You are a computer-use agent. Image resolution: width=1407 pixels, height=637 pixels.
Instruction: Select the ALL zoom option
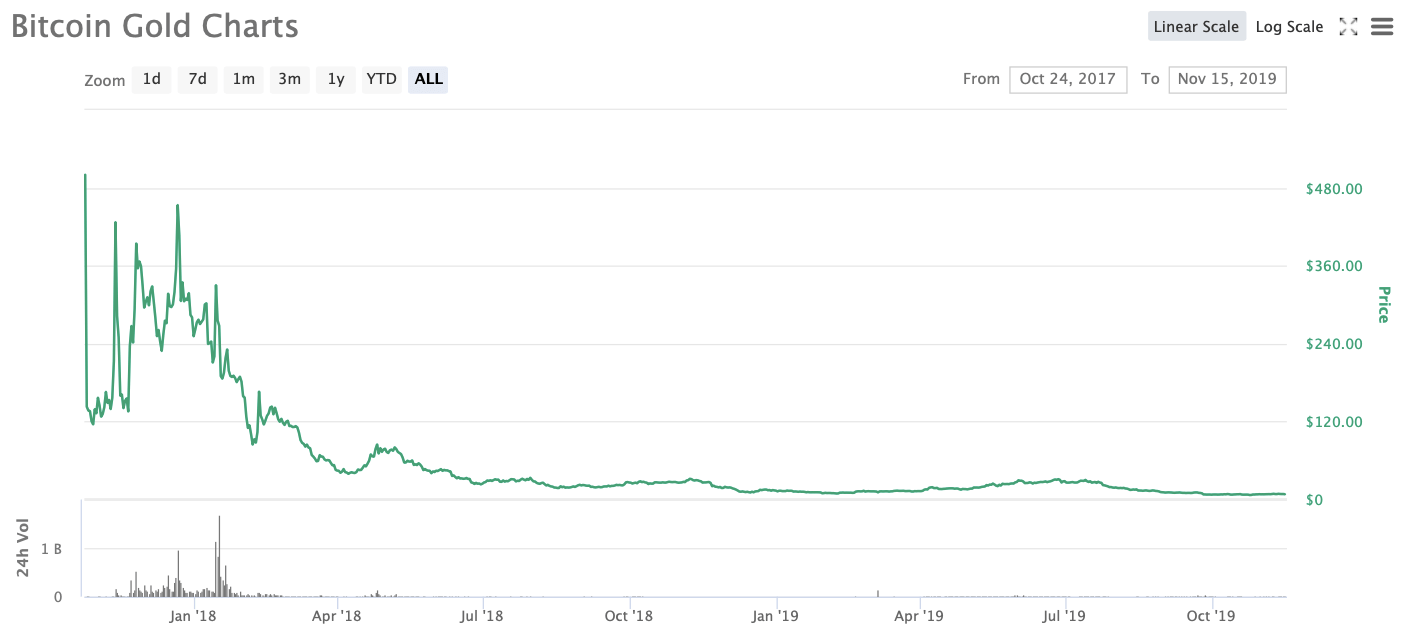pos(428,79)
